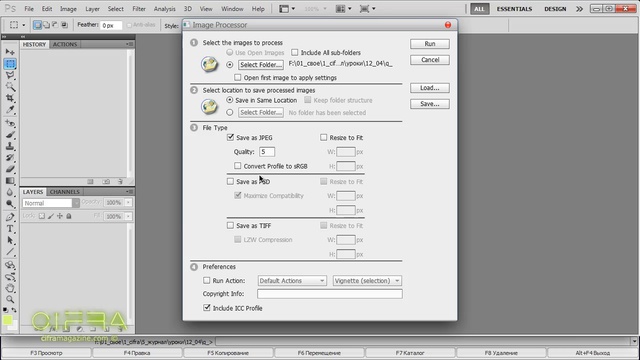Enable the Save as TIFF checkbox
This screenshot has width=640, height=360.
230,225
